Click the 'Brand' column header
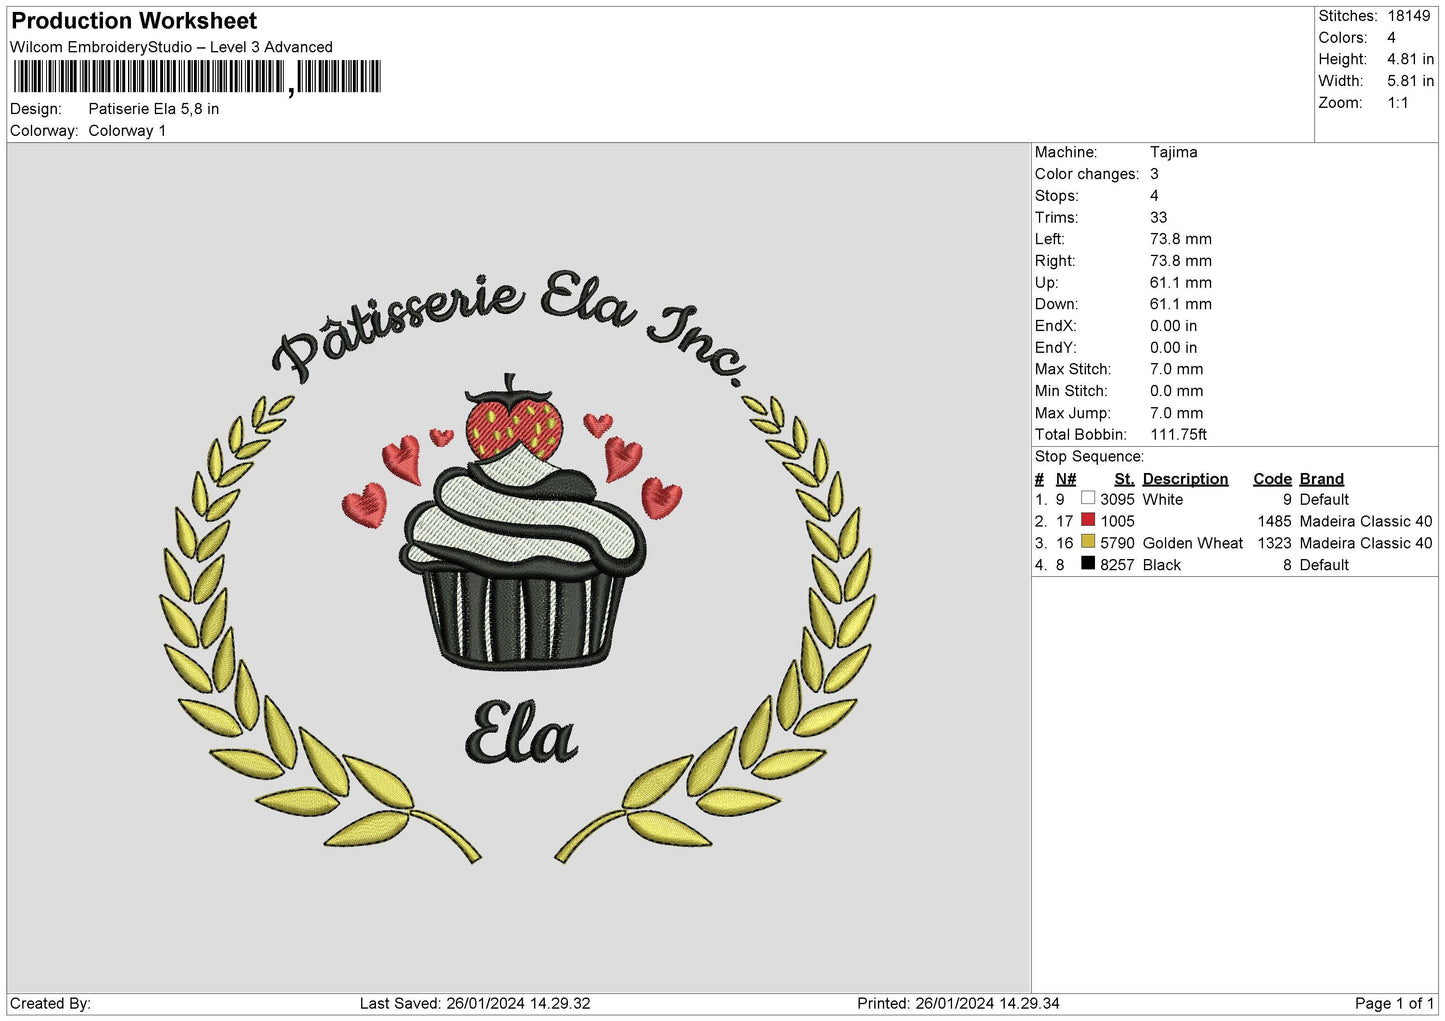The height and width of the screenshot is (1021, 1445). tap(1321, 479)
